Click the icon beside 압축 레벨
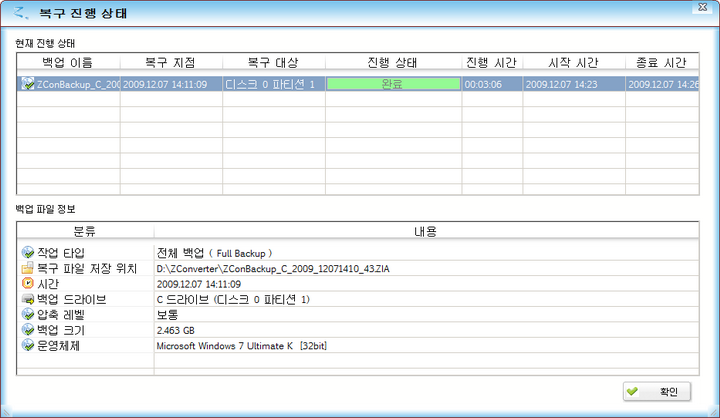This screenshot has width=720, height=418. pyautogui.click(x=28, y=314)
